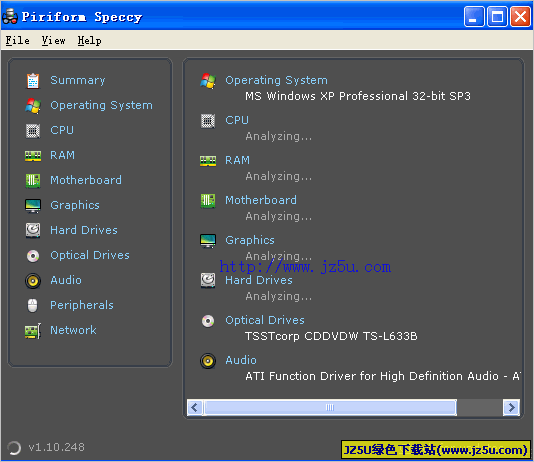Image resolution: width=534 pixels, height=462 pixels.
Task: Click the loading spinner beside version number
Action: 14,448
